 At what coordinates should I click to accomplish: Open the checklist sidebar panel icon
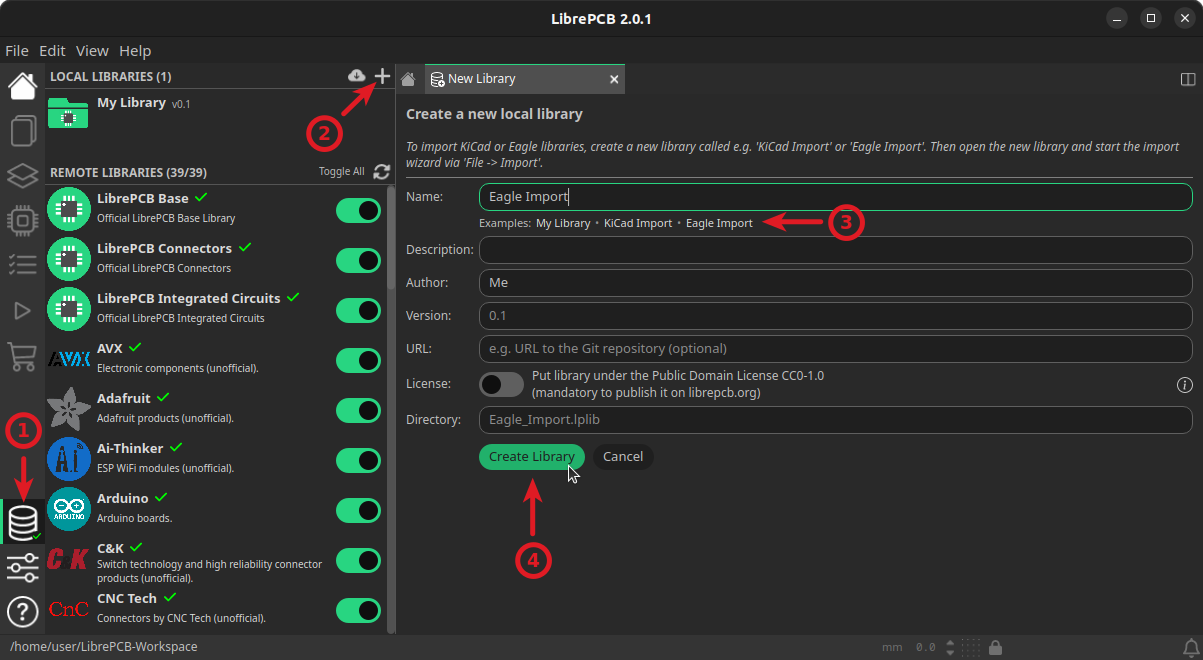tap(22, 264)
